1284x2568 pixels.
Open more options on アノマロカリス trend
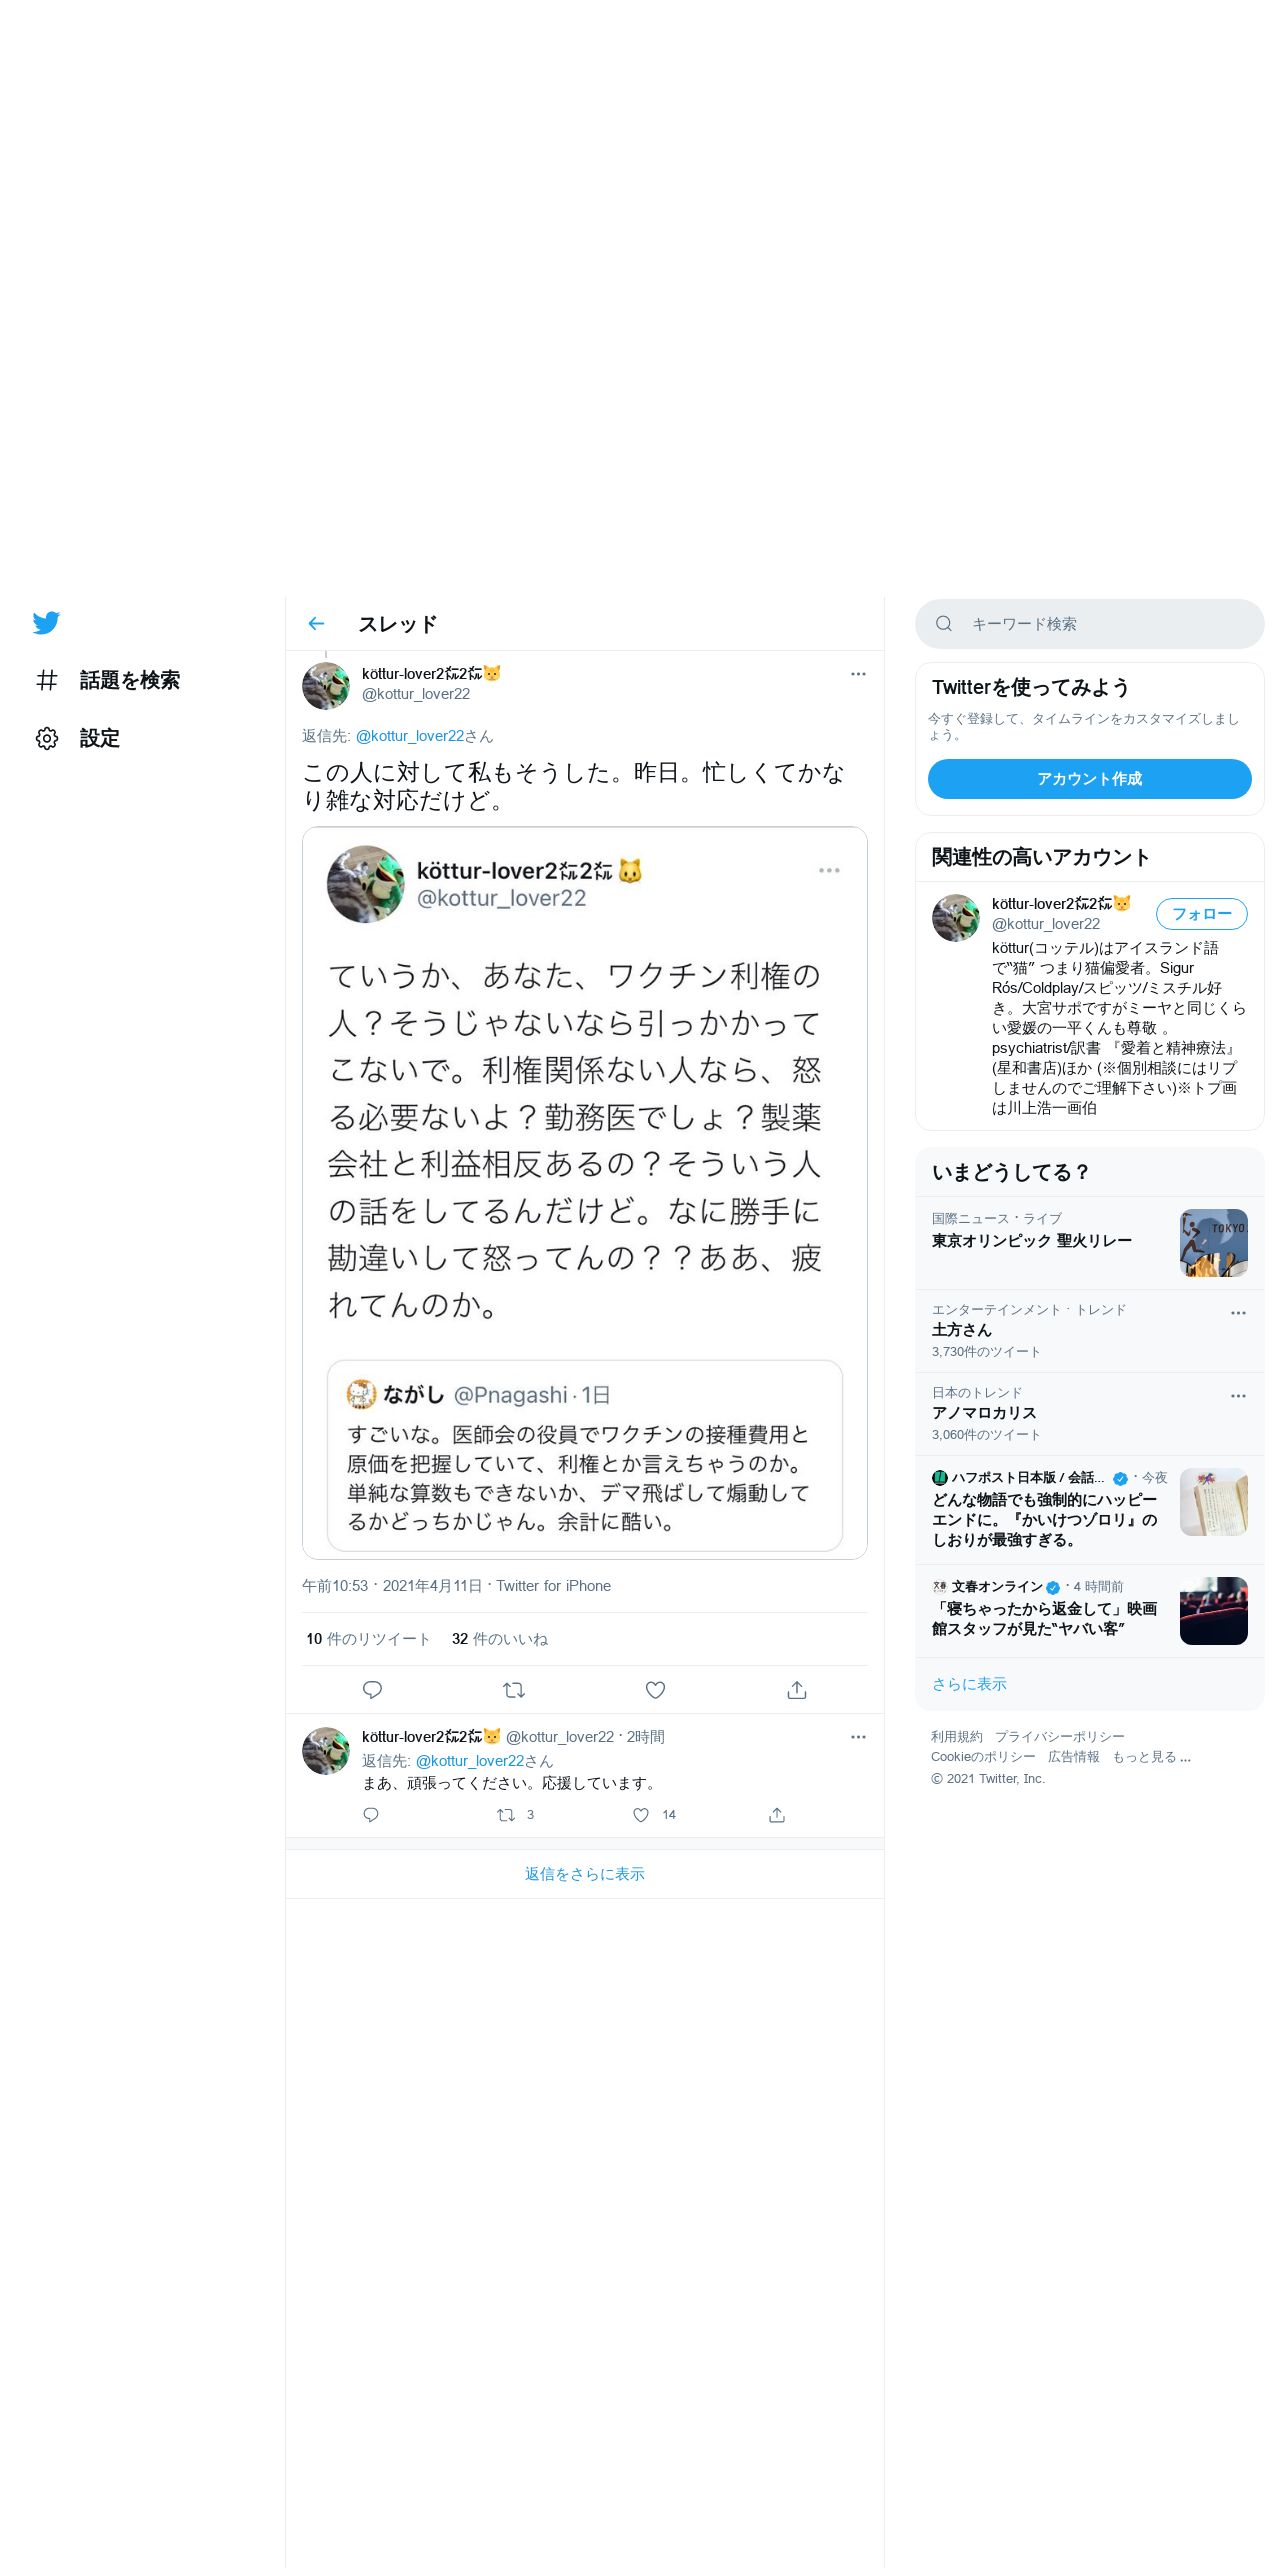point(1238,1396)
